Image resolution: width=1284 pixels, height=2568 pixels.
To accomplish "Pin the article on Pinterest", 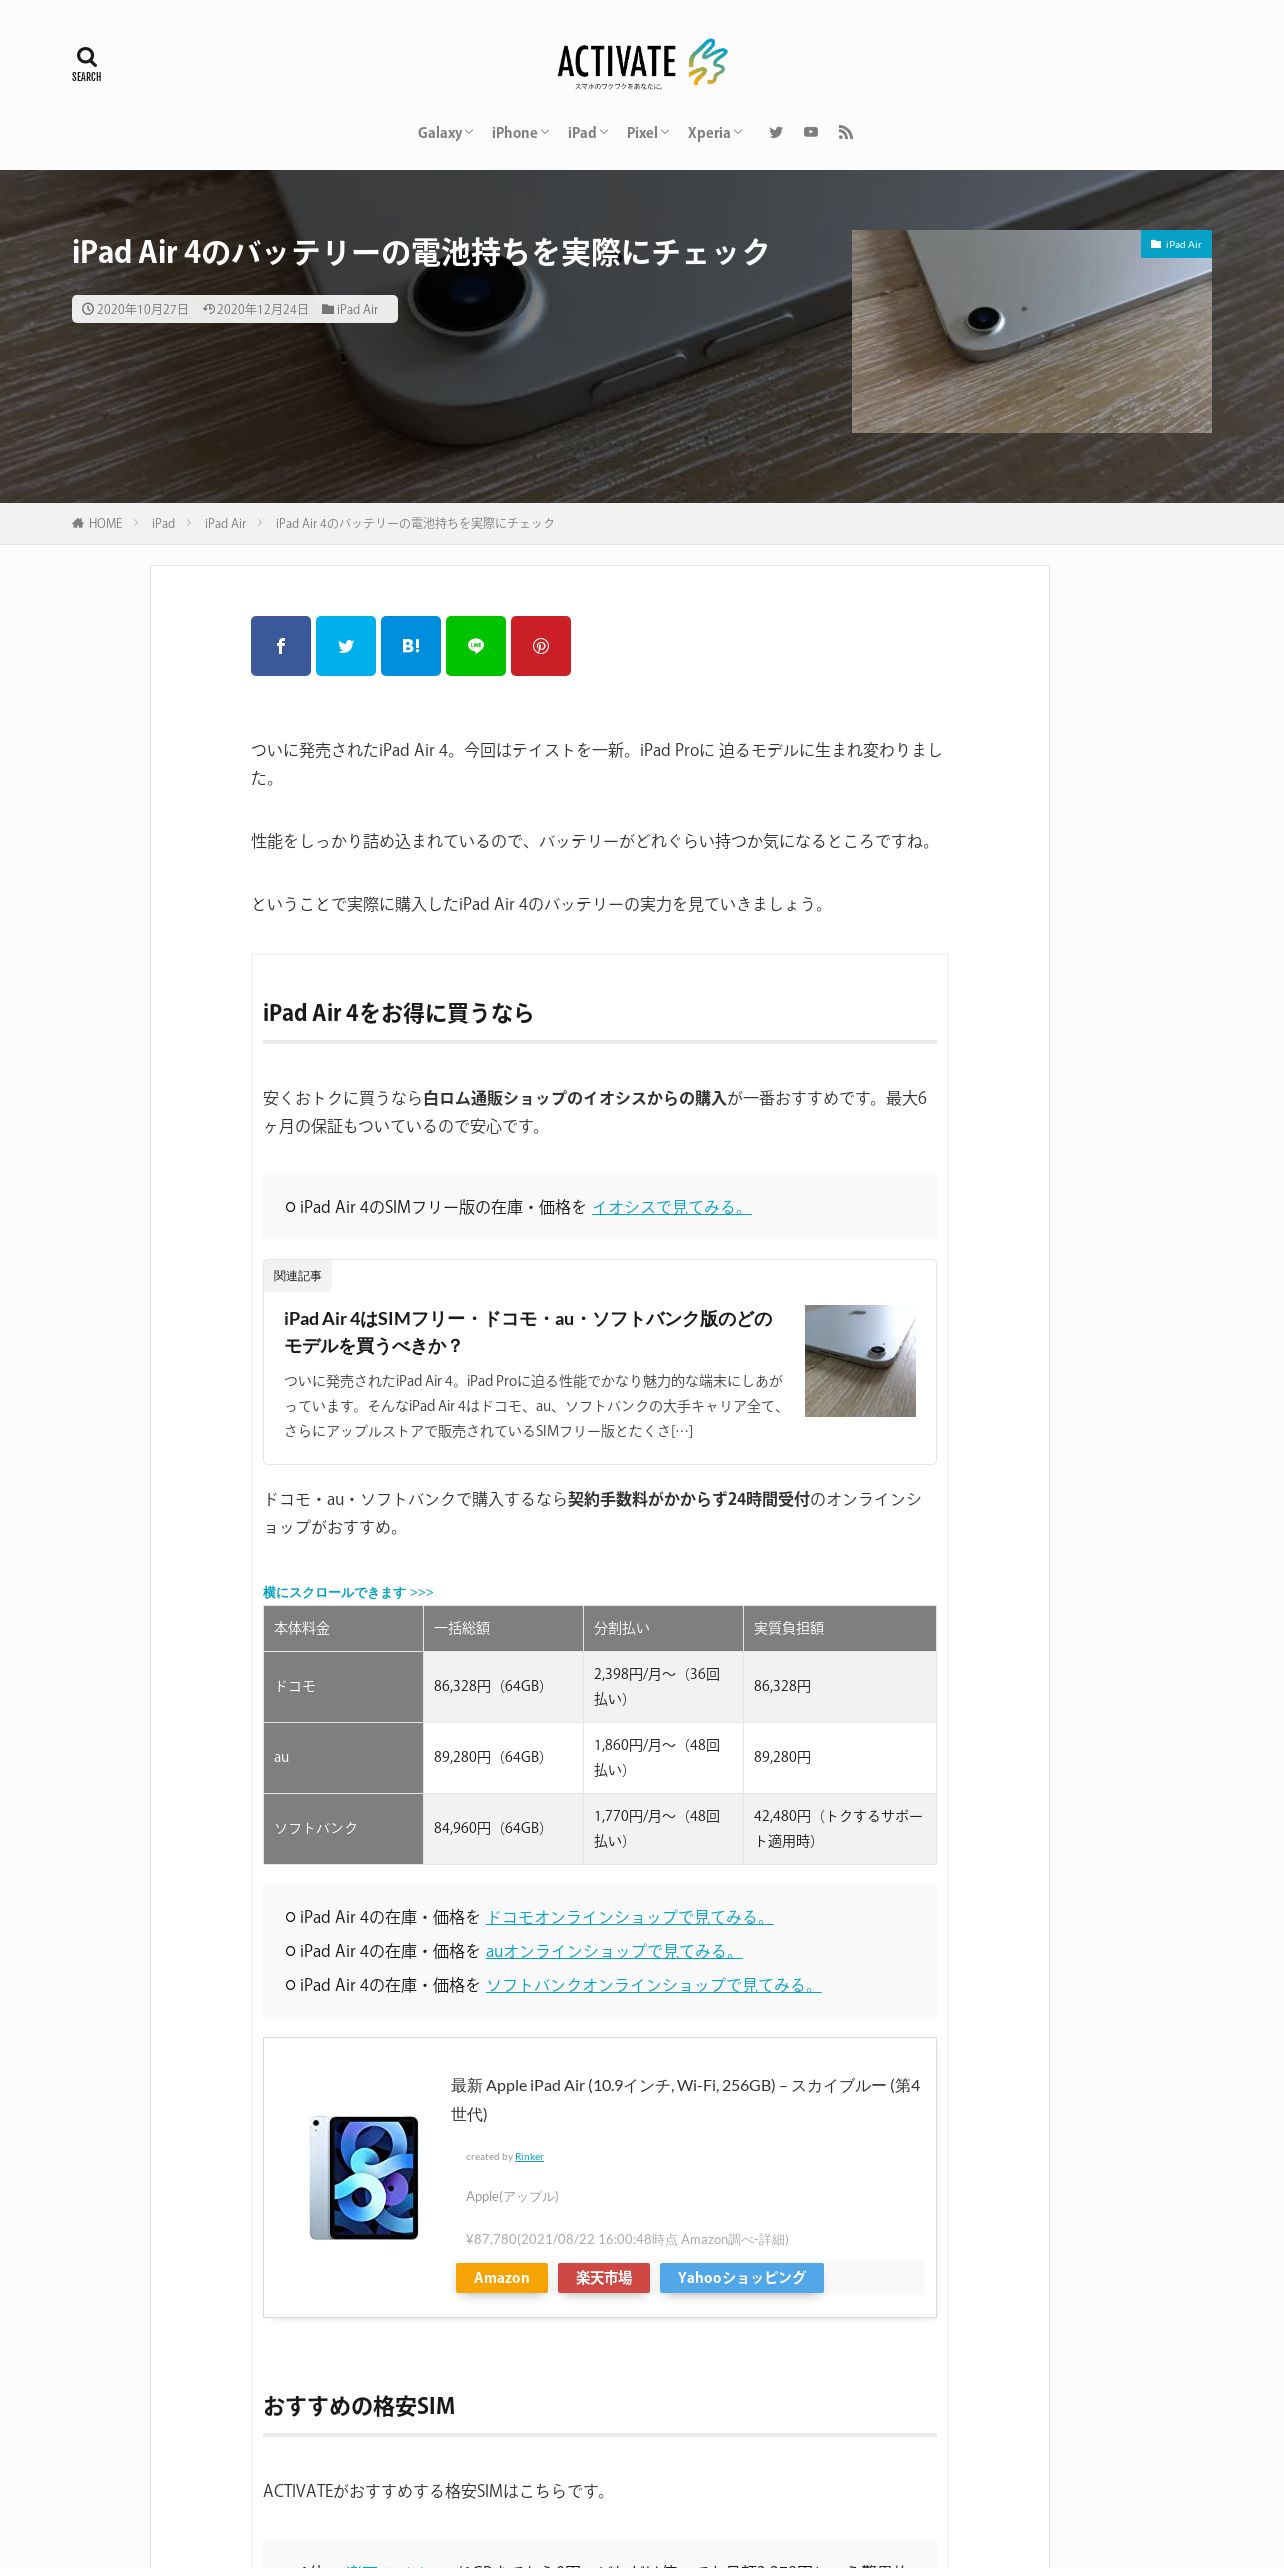I will click(x=541, y=646).
